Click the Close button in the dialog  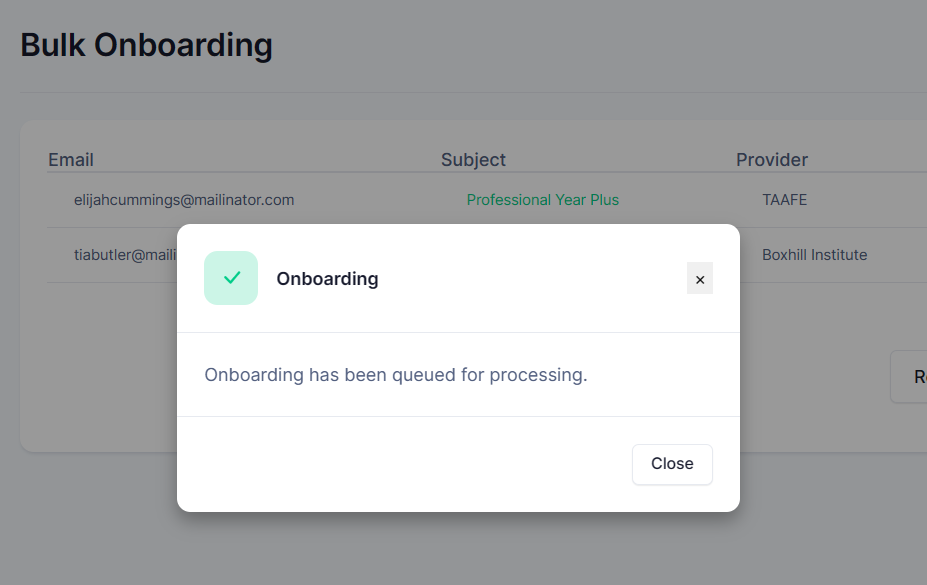pos(672,464)
